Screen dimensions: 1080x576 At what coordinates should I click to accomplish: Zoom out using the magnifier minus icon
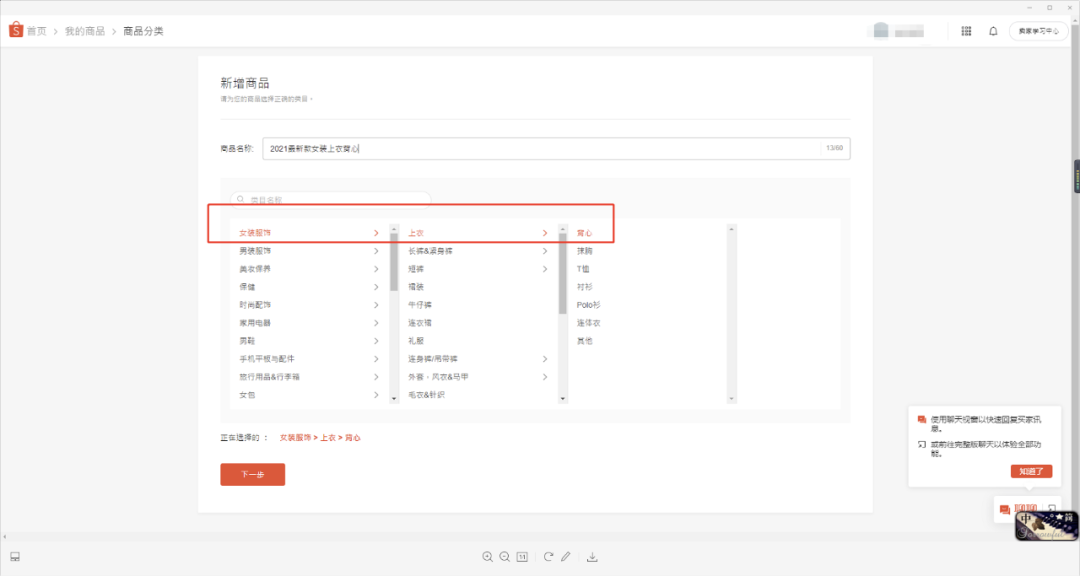click(505, 557)
